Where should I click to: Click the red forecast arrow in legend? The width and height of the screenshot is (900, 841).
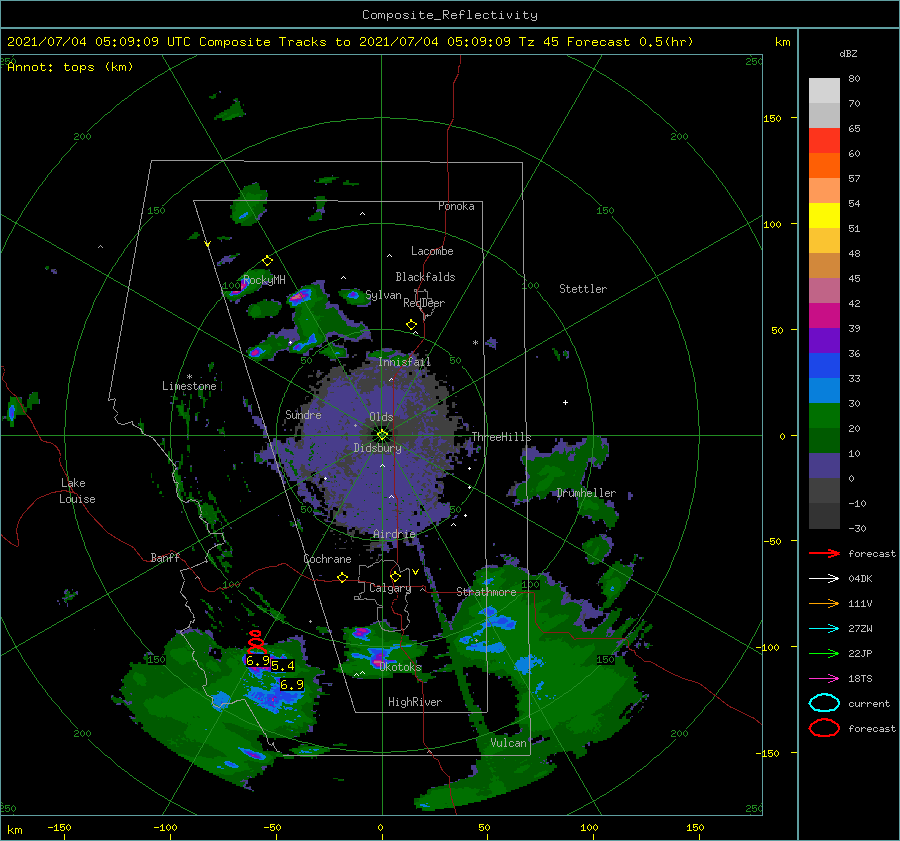824,553
